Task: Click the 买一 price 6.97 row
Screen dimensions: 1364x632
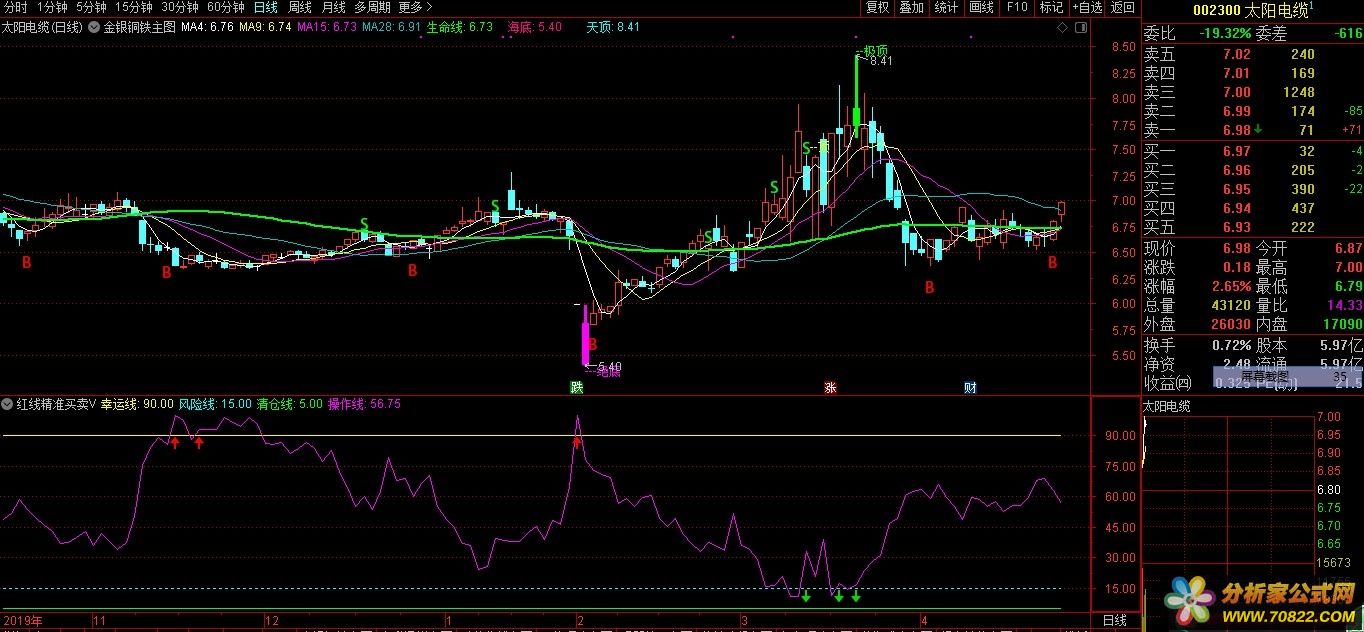Action: [x=1252, y=151]
